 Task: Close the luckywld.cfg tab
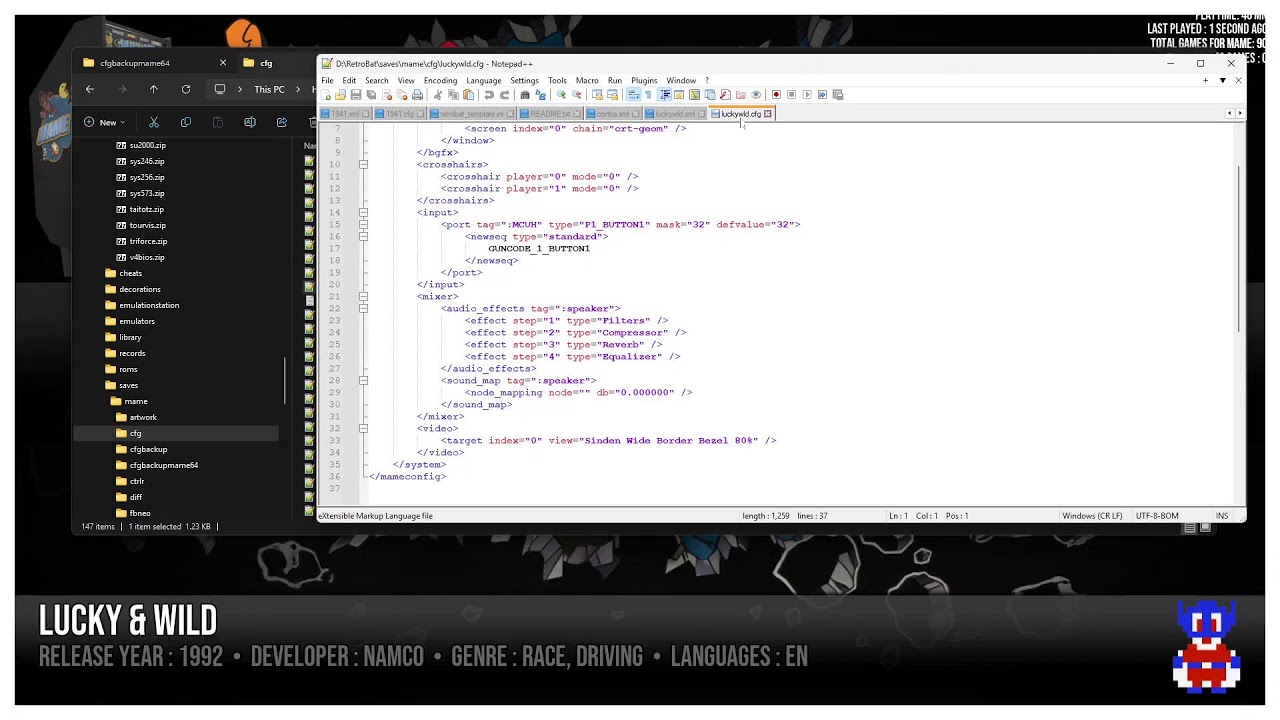[768, 114]
